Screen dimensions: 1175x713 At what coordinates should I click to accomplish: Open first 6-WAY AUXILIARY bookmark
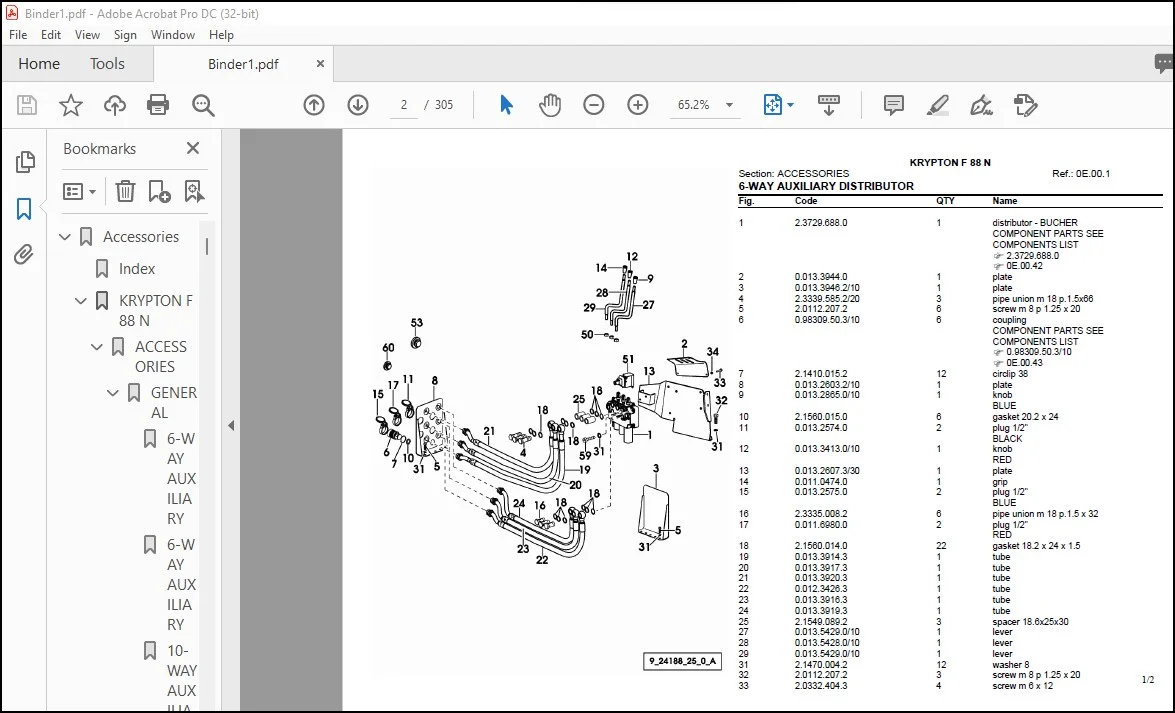pos(181,478)
